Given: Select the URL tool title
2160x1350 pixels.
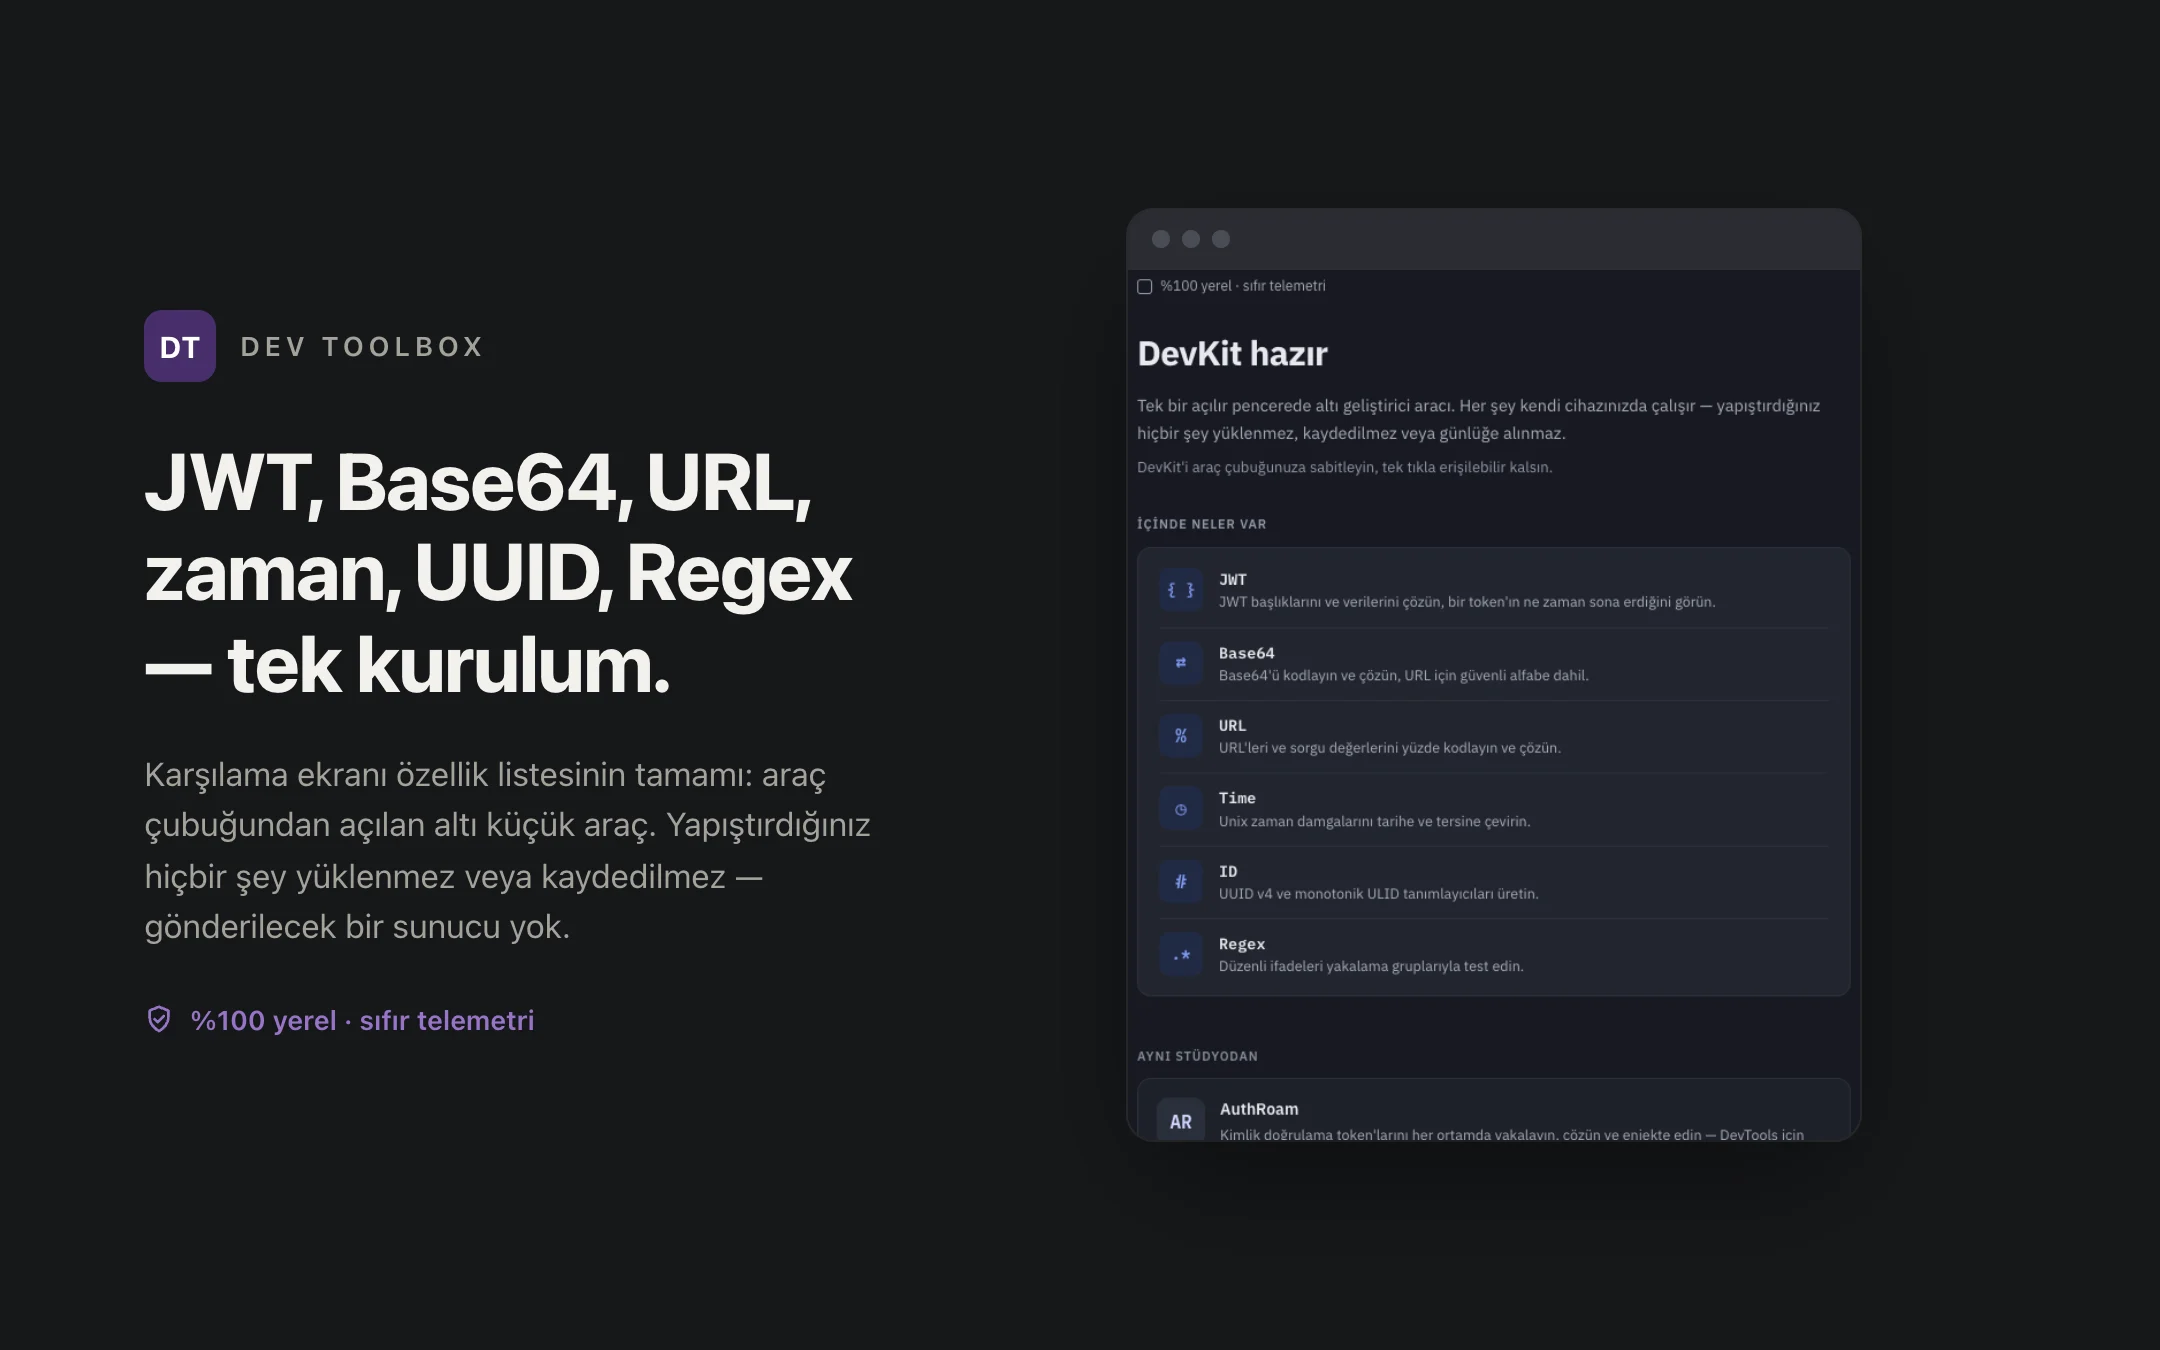Looking at the screenshot, I should [1233, 725].
